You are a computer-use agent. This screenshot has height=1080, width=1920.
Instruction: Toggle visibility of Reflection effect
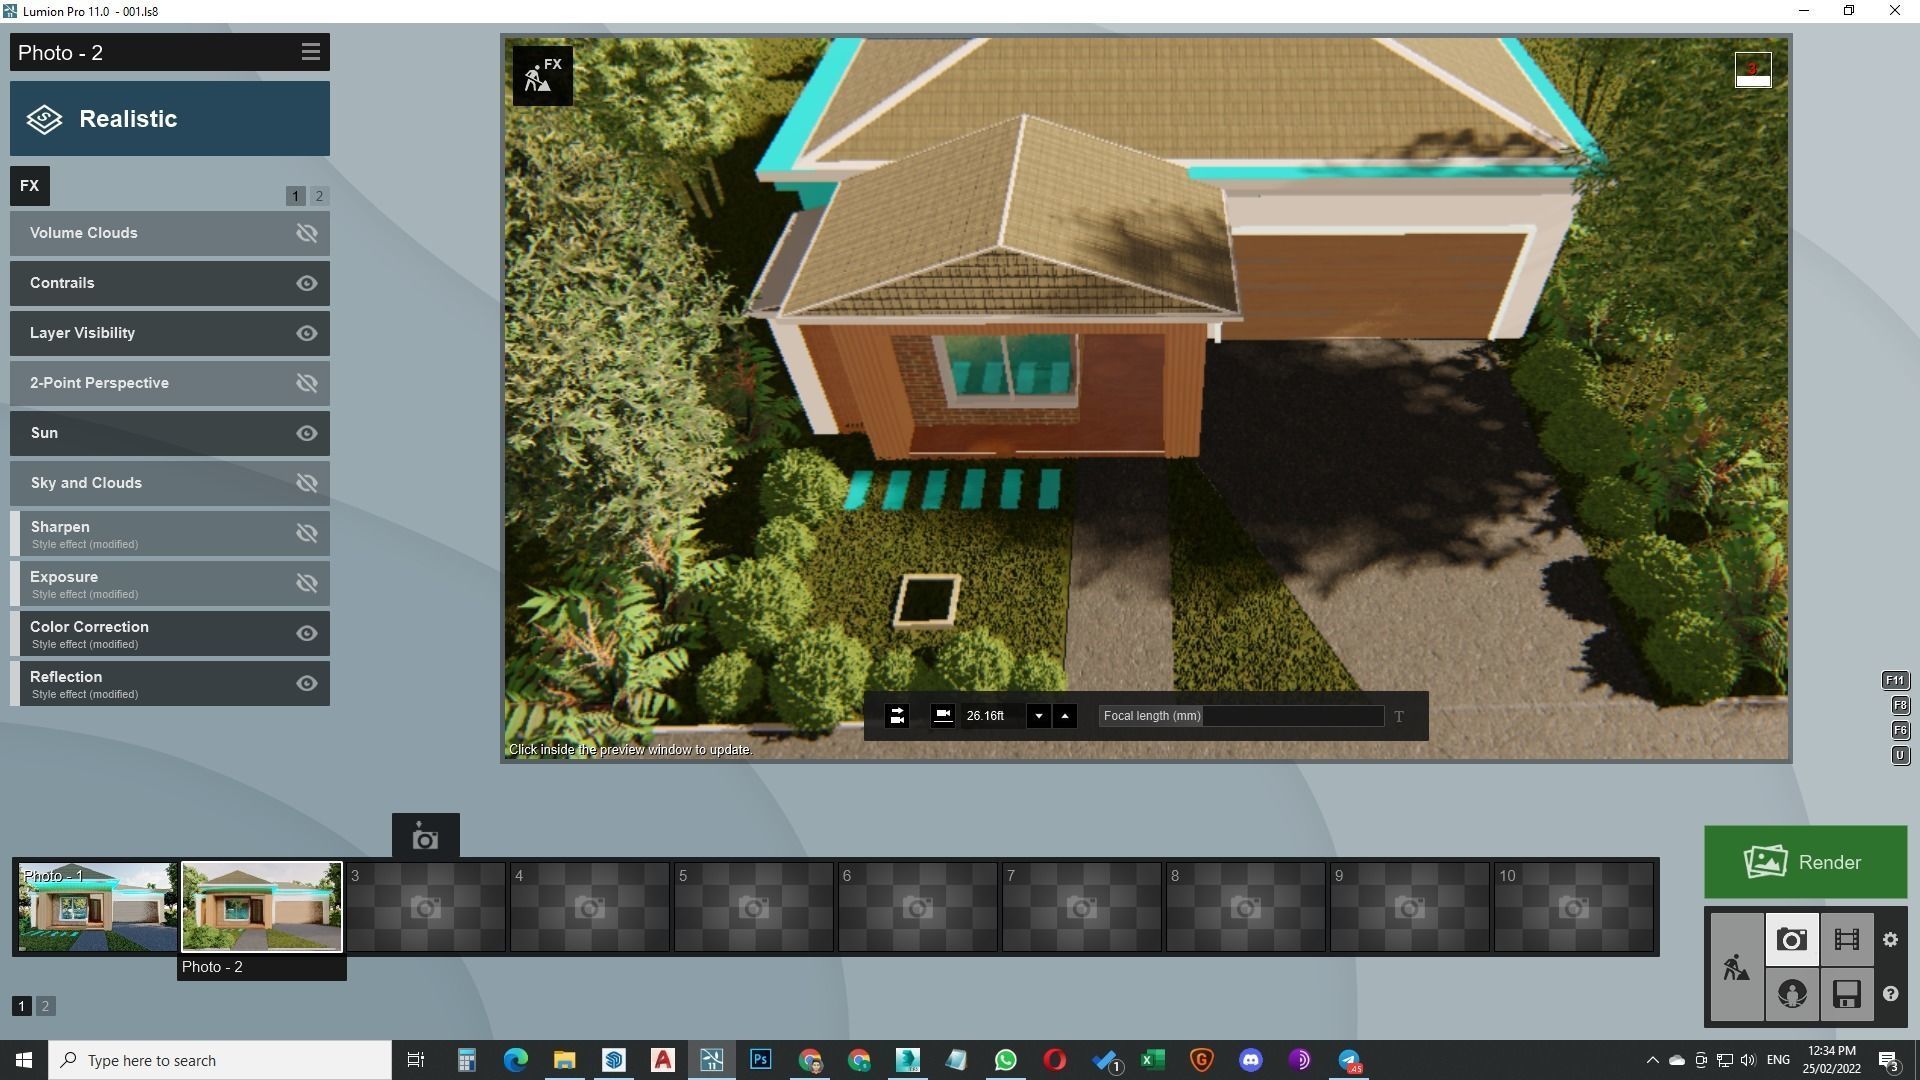307,683
